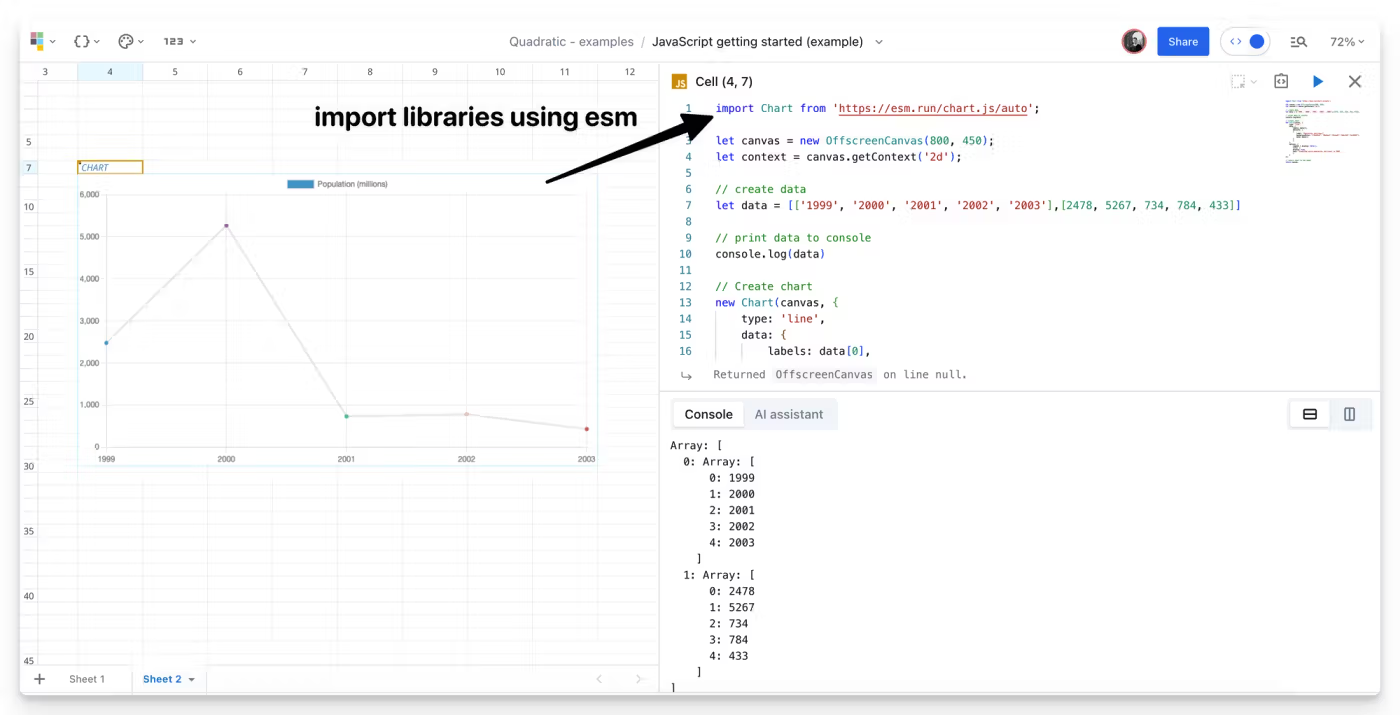Select row header 7
Screen dimensions: 1400x715
pyautogui.click(x=29, y=167)
